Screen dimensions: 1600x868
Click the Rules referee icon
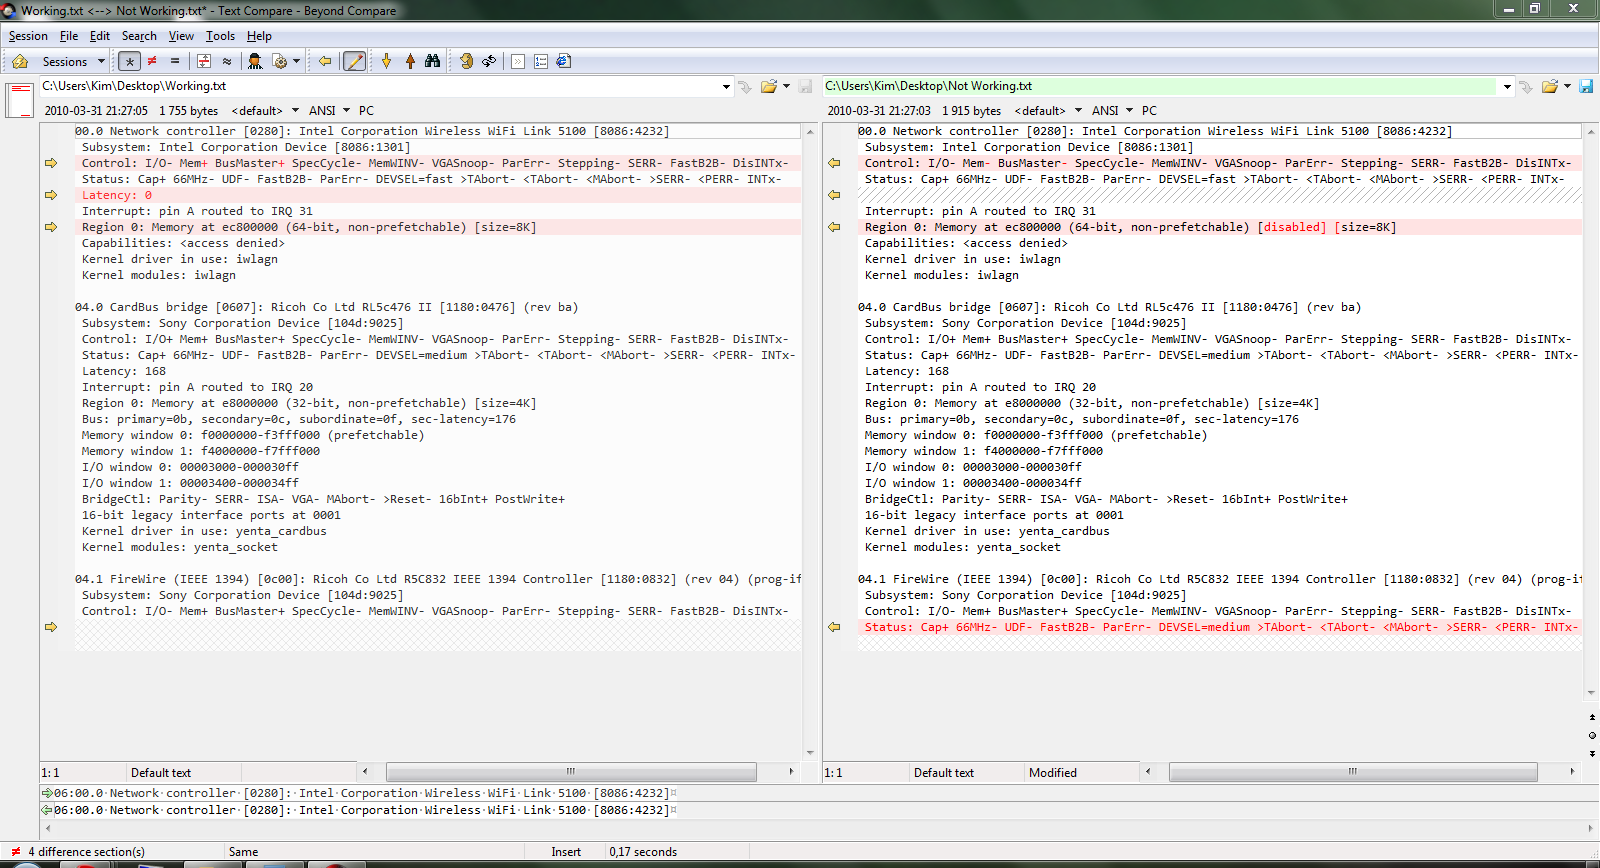click(x=255, y=61)
